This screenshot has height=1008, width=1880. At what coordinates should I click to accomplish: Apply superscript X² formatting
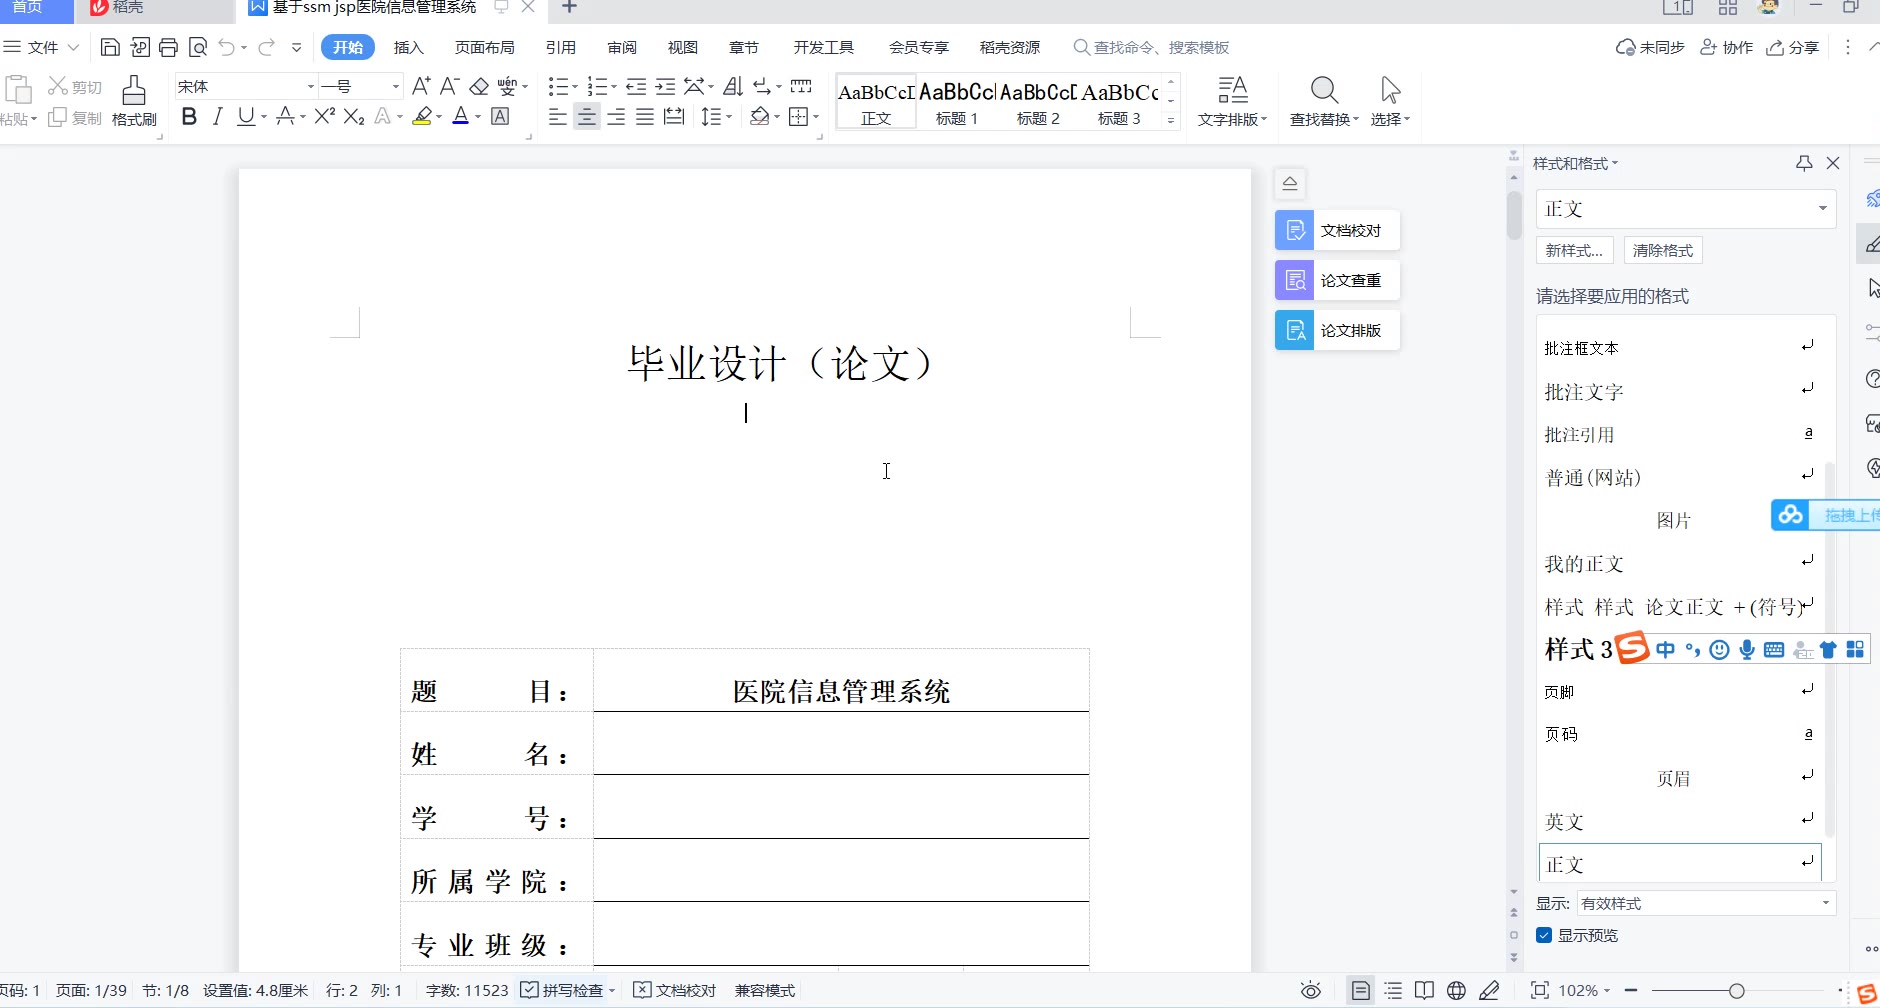pyautogui.click(x=324, y=117)
